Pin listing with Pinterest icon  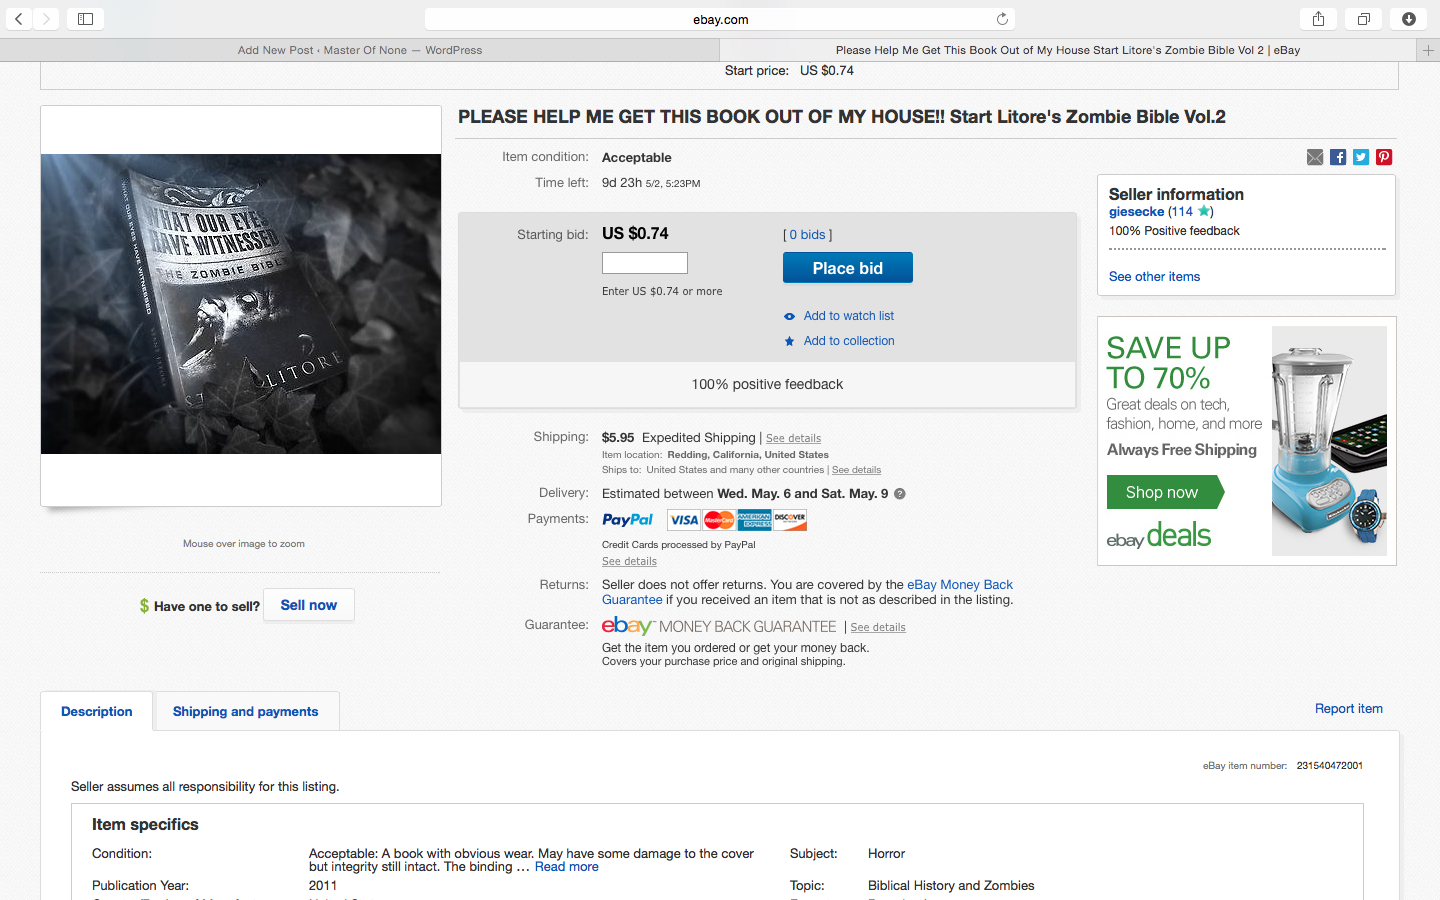(x=1384, y=157)
